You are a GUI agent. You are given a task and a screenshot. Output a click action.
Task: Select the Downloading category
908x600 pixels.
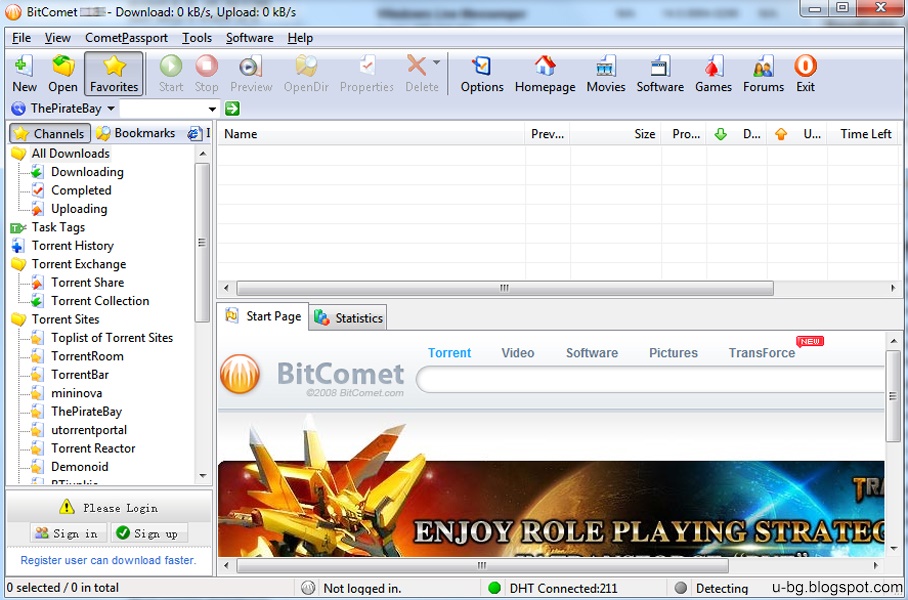pos(87,172)
